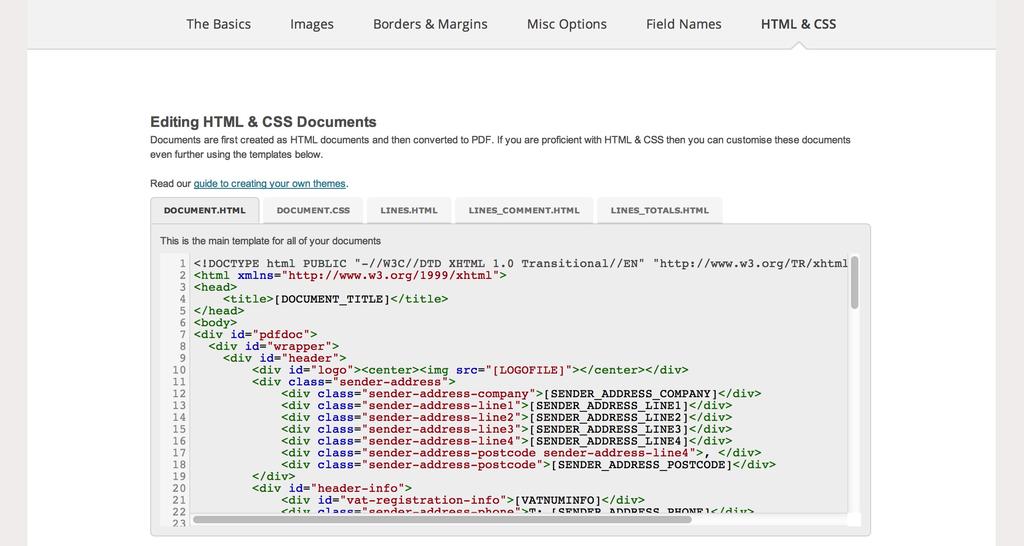The width and height of the screenshot is (1024, 546).
Task: Click the [LOGOFILE] placeholder in the code
Action: [x=527, y=370]
